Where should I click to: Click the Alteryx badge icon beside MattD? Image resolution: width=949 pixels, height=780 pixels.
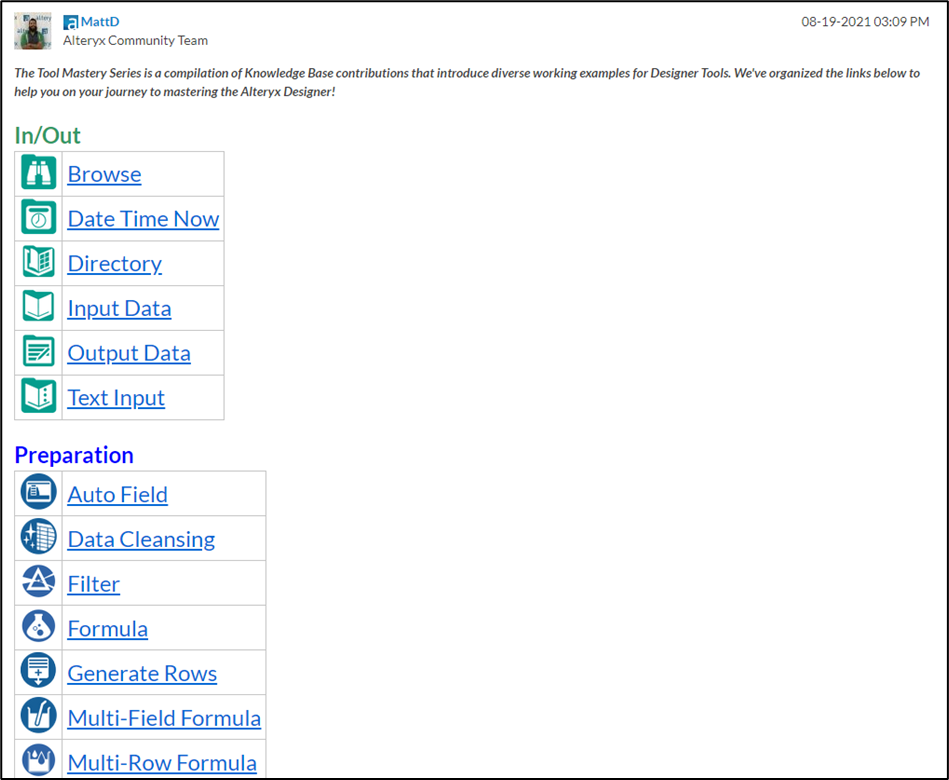[71, 22]
